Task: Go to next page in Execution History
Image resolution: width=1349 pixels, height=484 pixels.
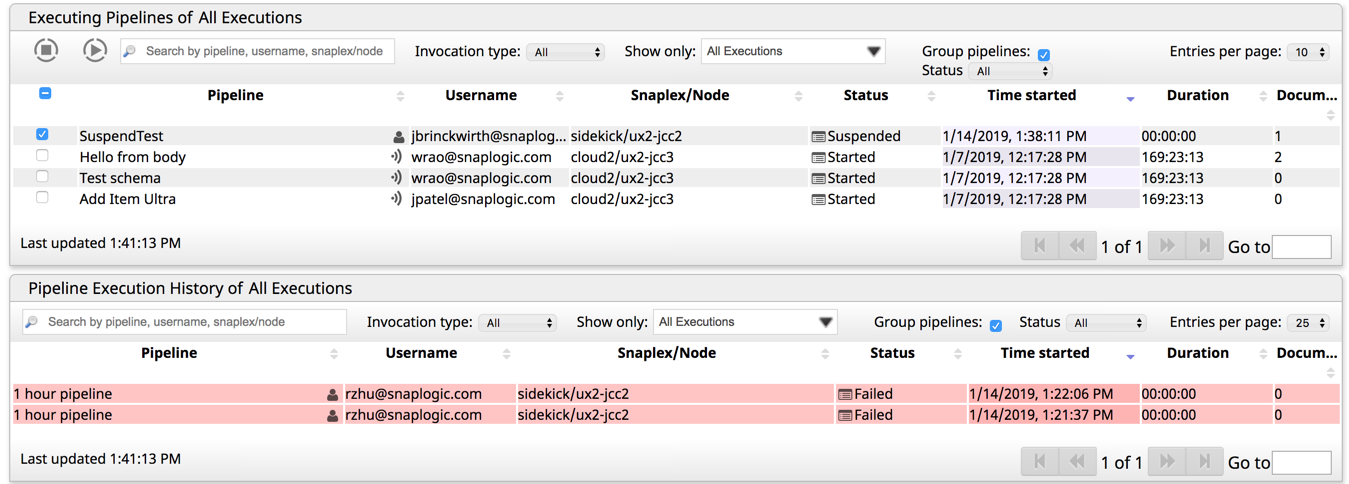Action: tap(1167, 462)
